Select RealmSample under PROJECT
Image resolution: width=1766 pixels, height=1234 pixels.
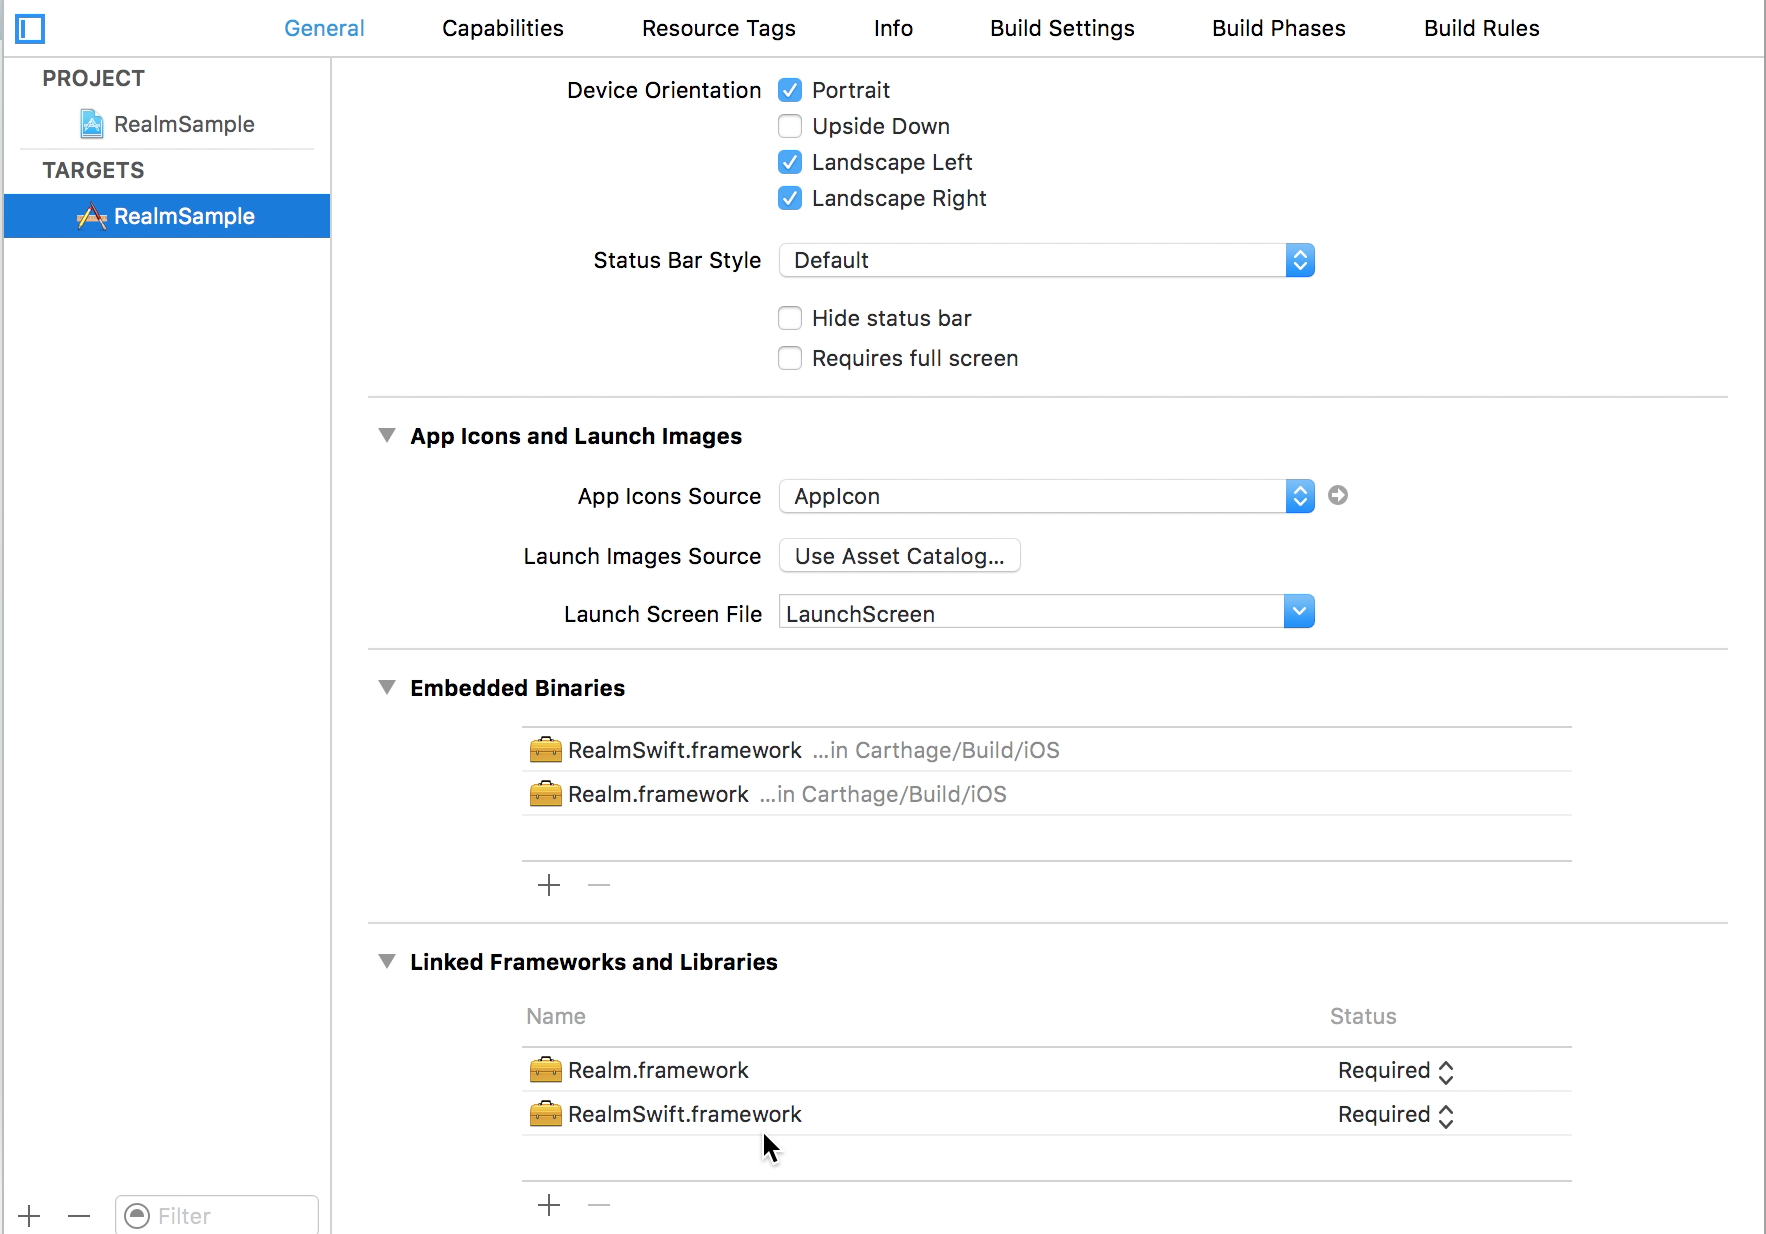167,124
